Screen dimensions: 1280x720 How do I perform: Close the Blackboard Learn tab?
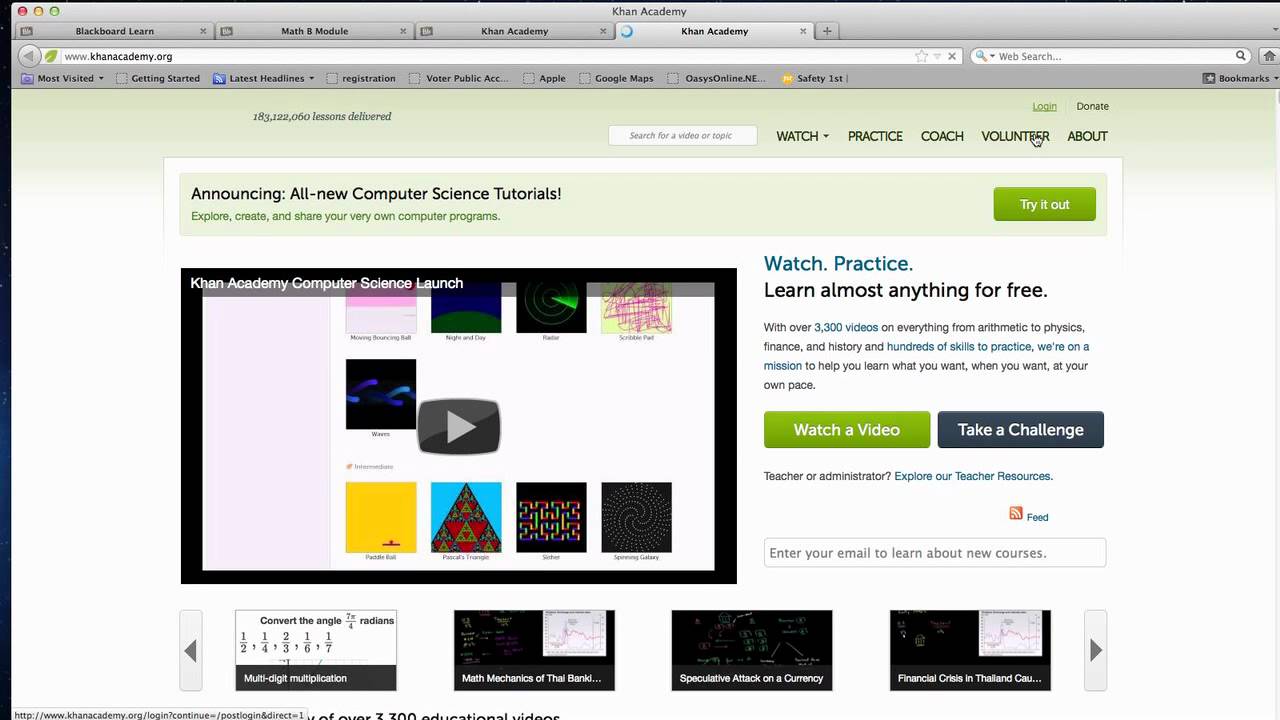click(x=204, y=31)
